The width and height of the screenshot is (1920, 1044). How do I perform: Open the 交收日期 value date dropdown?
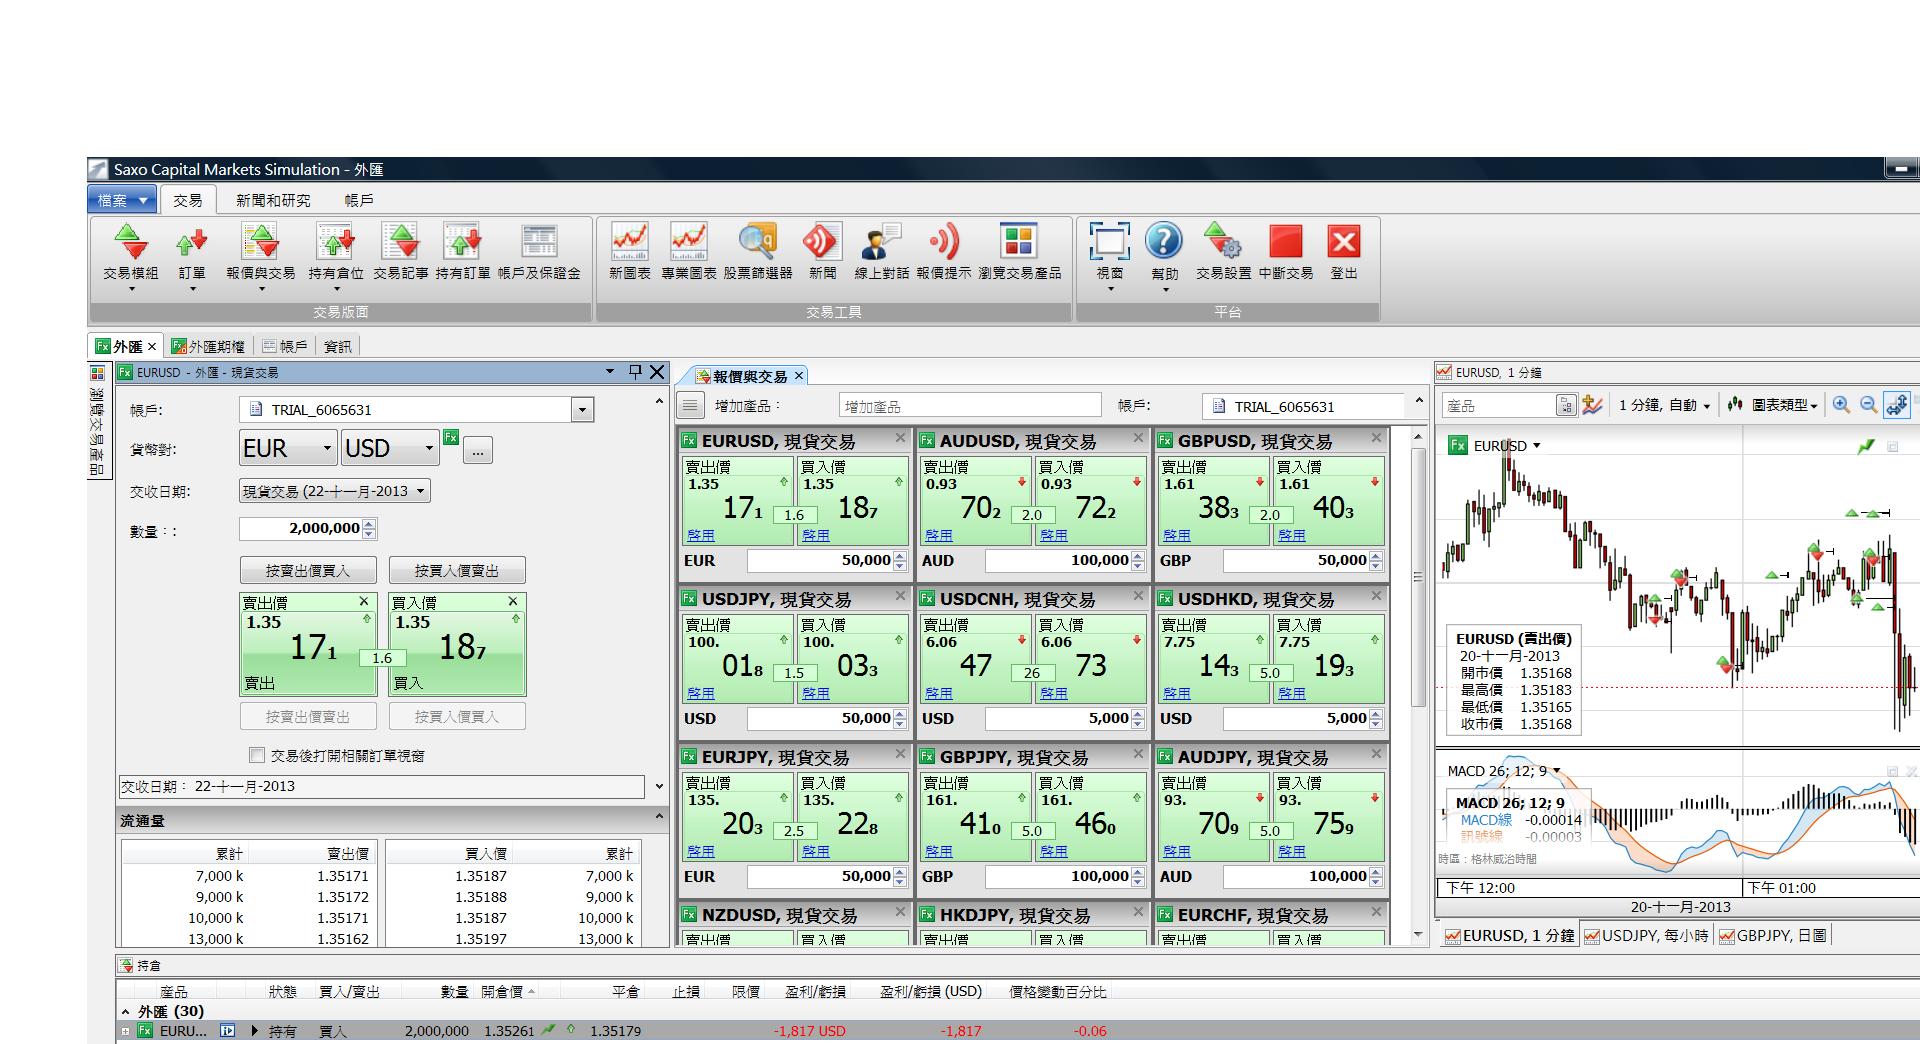(335, 491)
